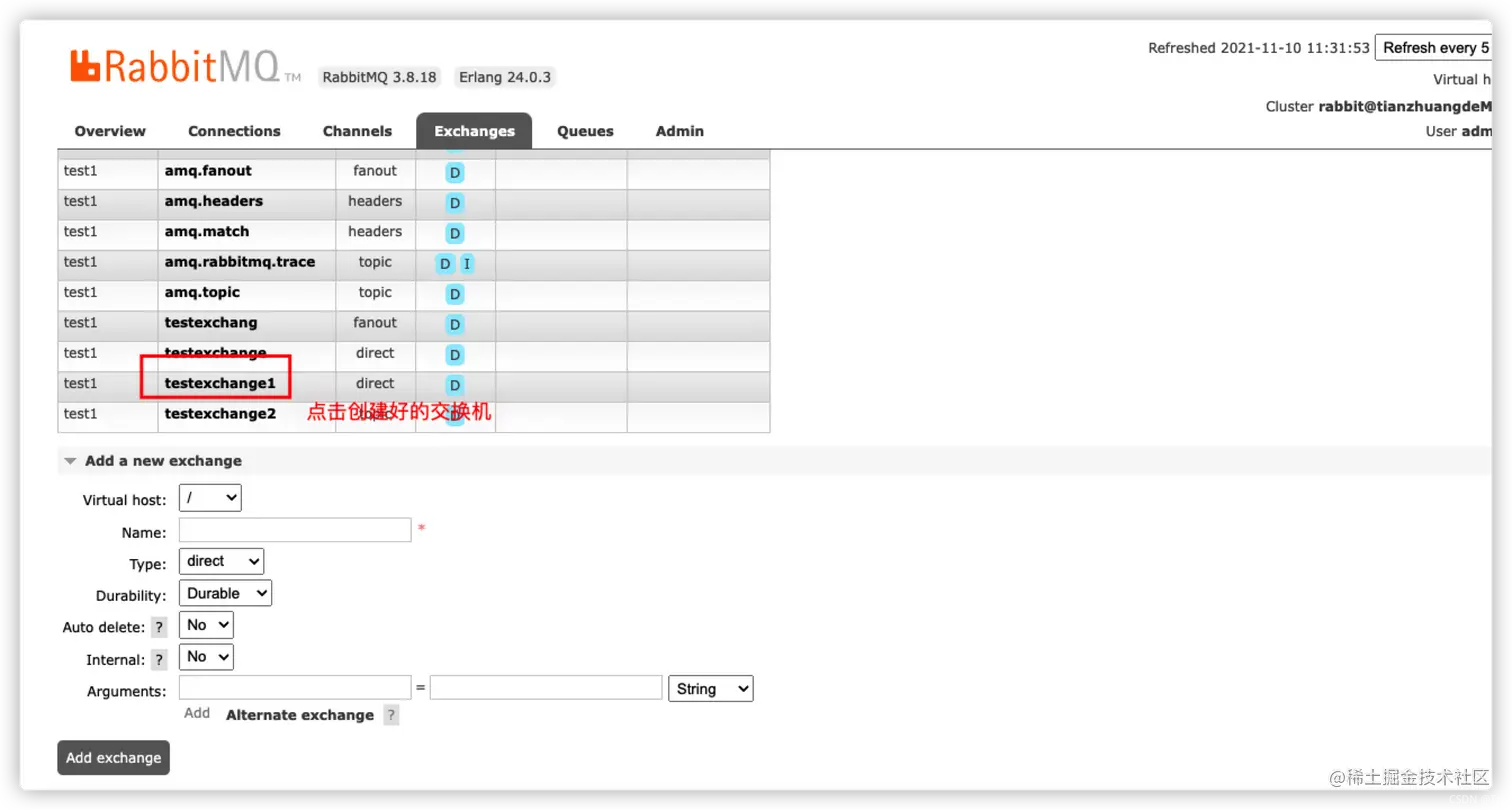Open the amq.match exchange
This screenshot has width=1512, height=810.
coord(207,231)
